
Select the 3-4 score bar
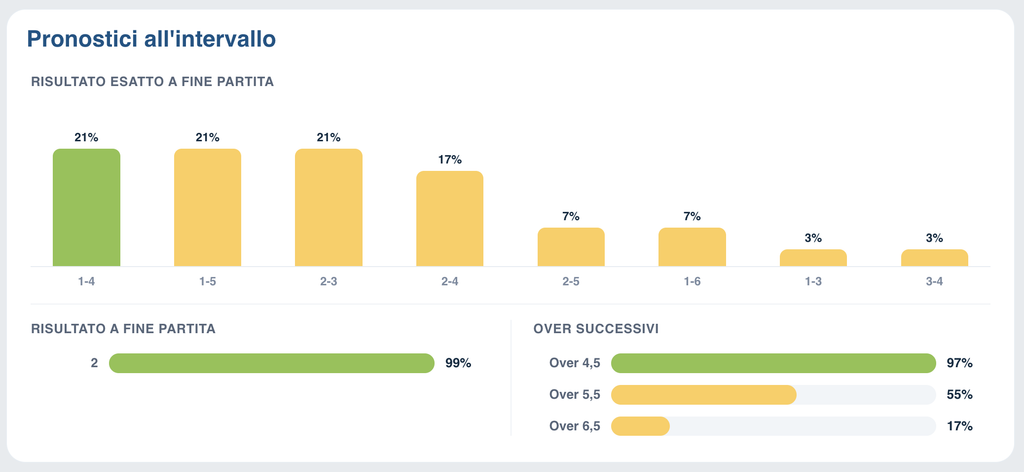click(x=935, y=258)
